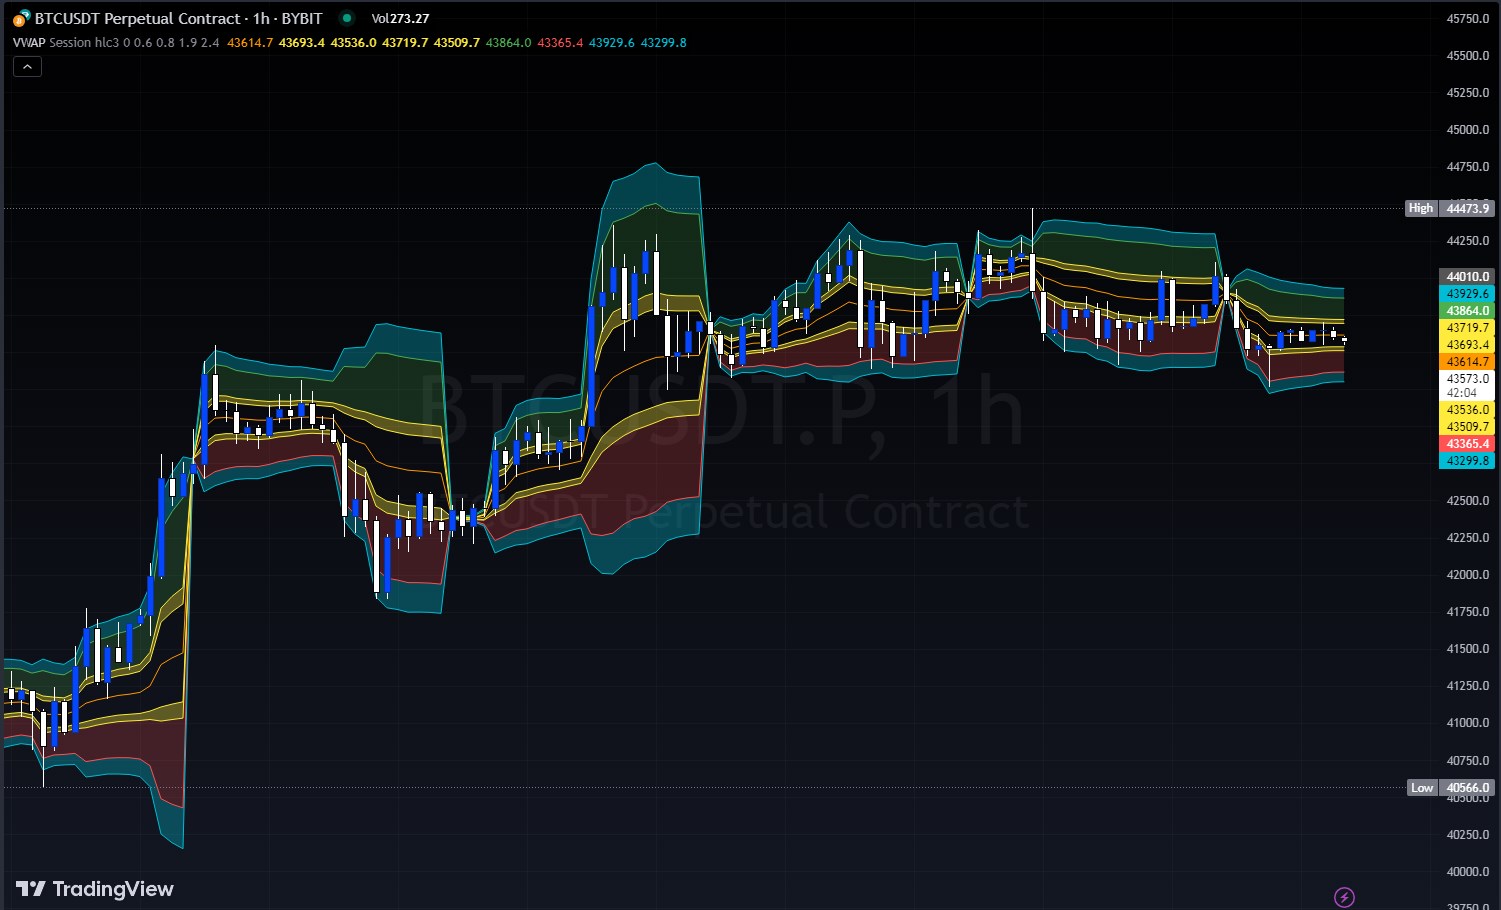Click the lightning bolt icon at chart bottom
The width and height of the screenshot is (1501, 910).
coord(1345,897)
